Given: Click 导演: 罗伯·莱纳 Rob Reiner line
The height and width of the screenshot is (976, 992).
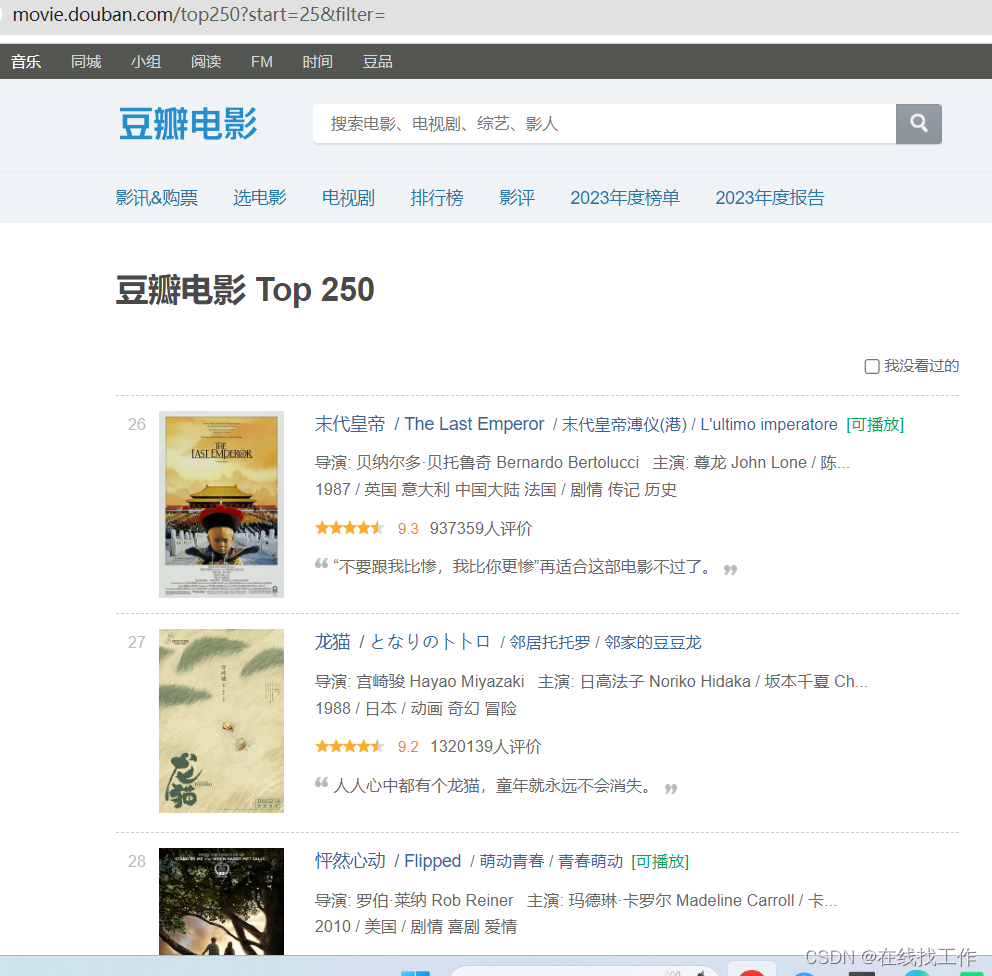Looking at the screenshot, I should (576, 900).
